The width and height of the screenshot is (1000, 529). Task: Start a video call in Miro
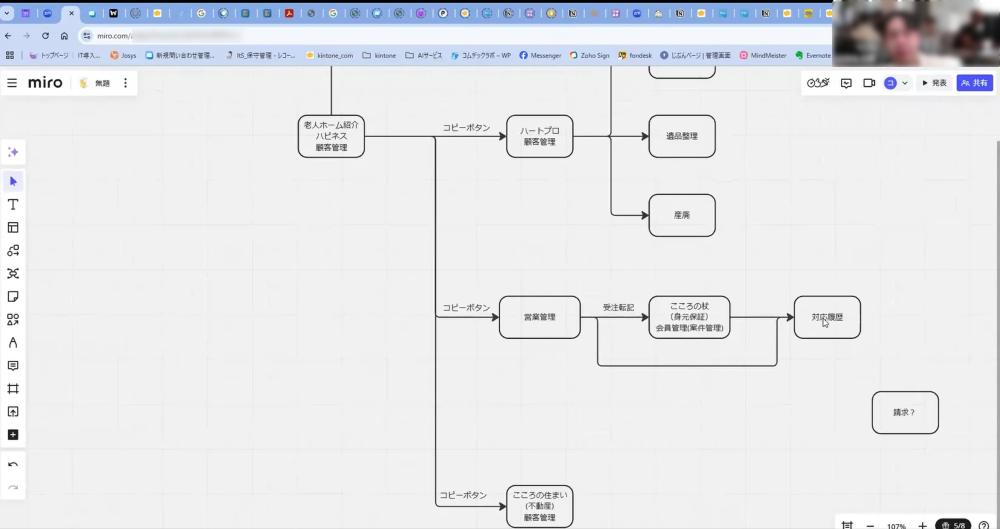point(869,83)
